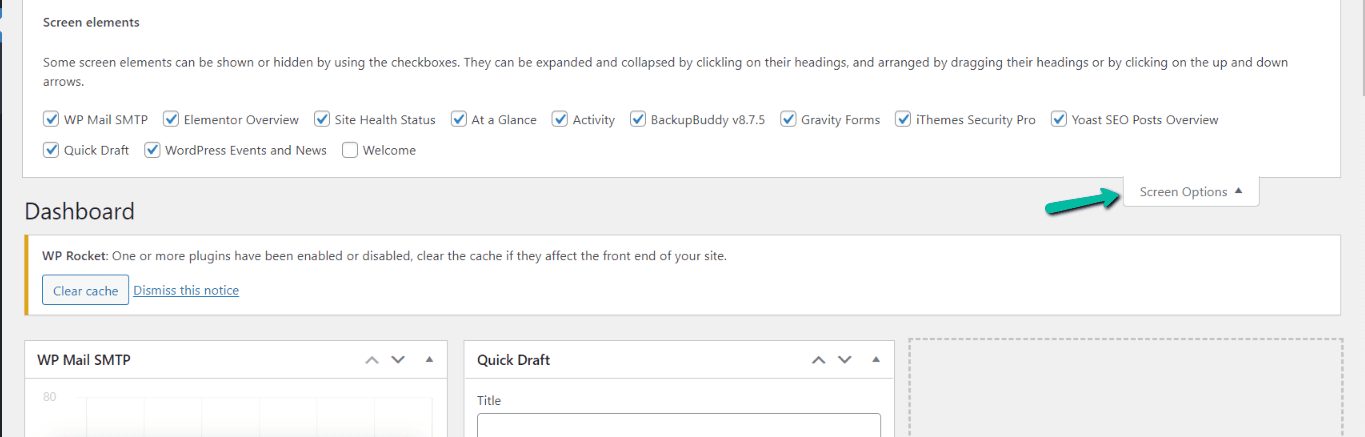Move Quick Draft widget down
Screen dimensions: 1365x437
click(x=845, y=360)
